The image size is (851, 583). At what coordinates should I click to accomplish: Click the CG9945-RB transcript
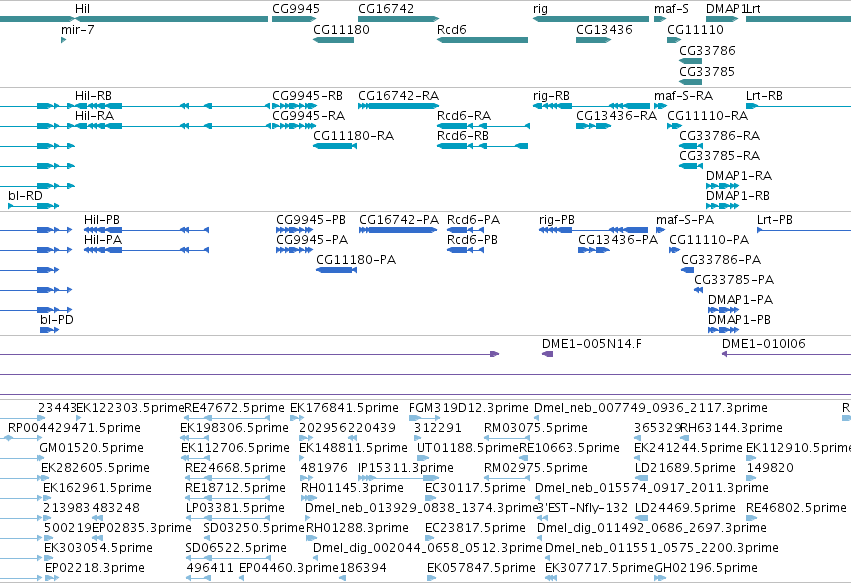[x=294, y=106]
